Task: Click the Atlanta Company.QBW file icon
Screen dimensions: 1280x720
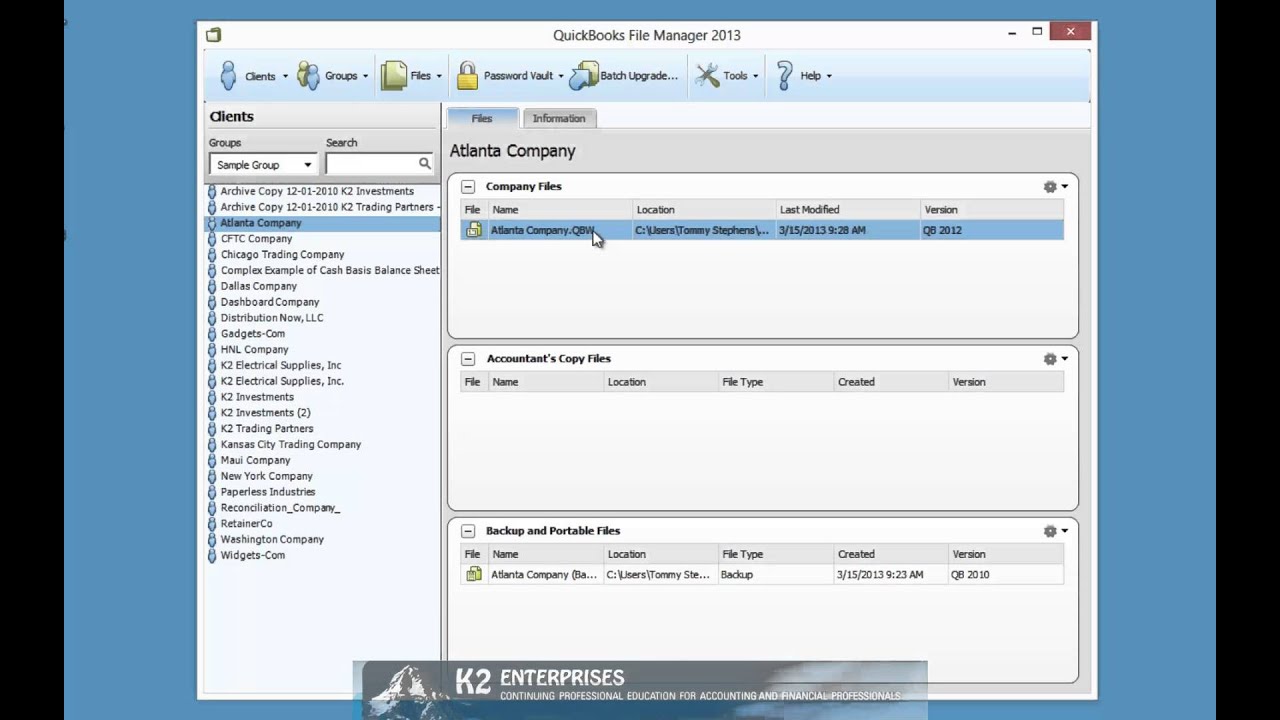Action: click(x=474, y=230)
